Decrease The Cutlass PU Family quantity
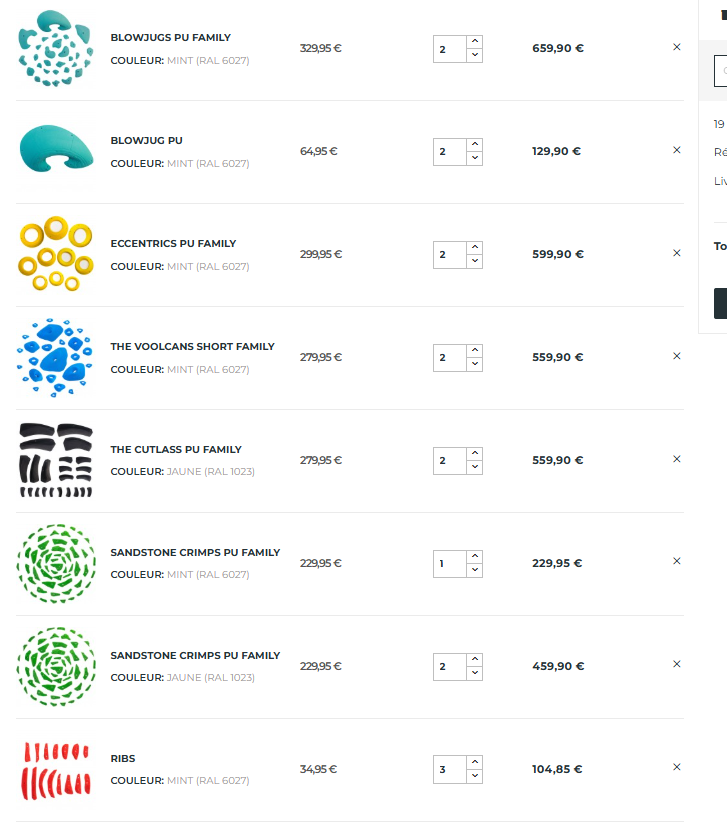Image resolution: width=727 pixels, height=824 pixels. 474,467
